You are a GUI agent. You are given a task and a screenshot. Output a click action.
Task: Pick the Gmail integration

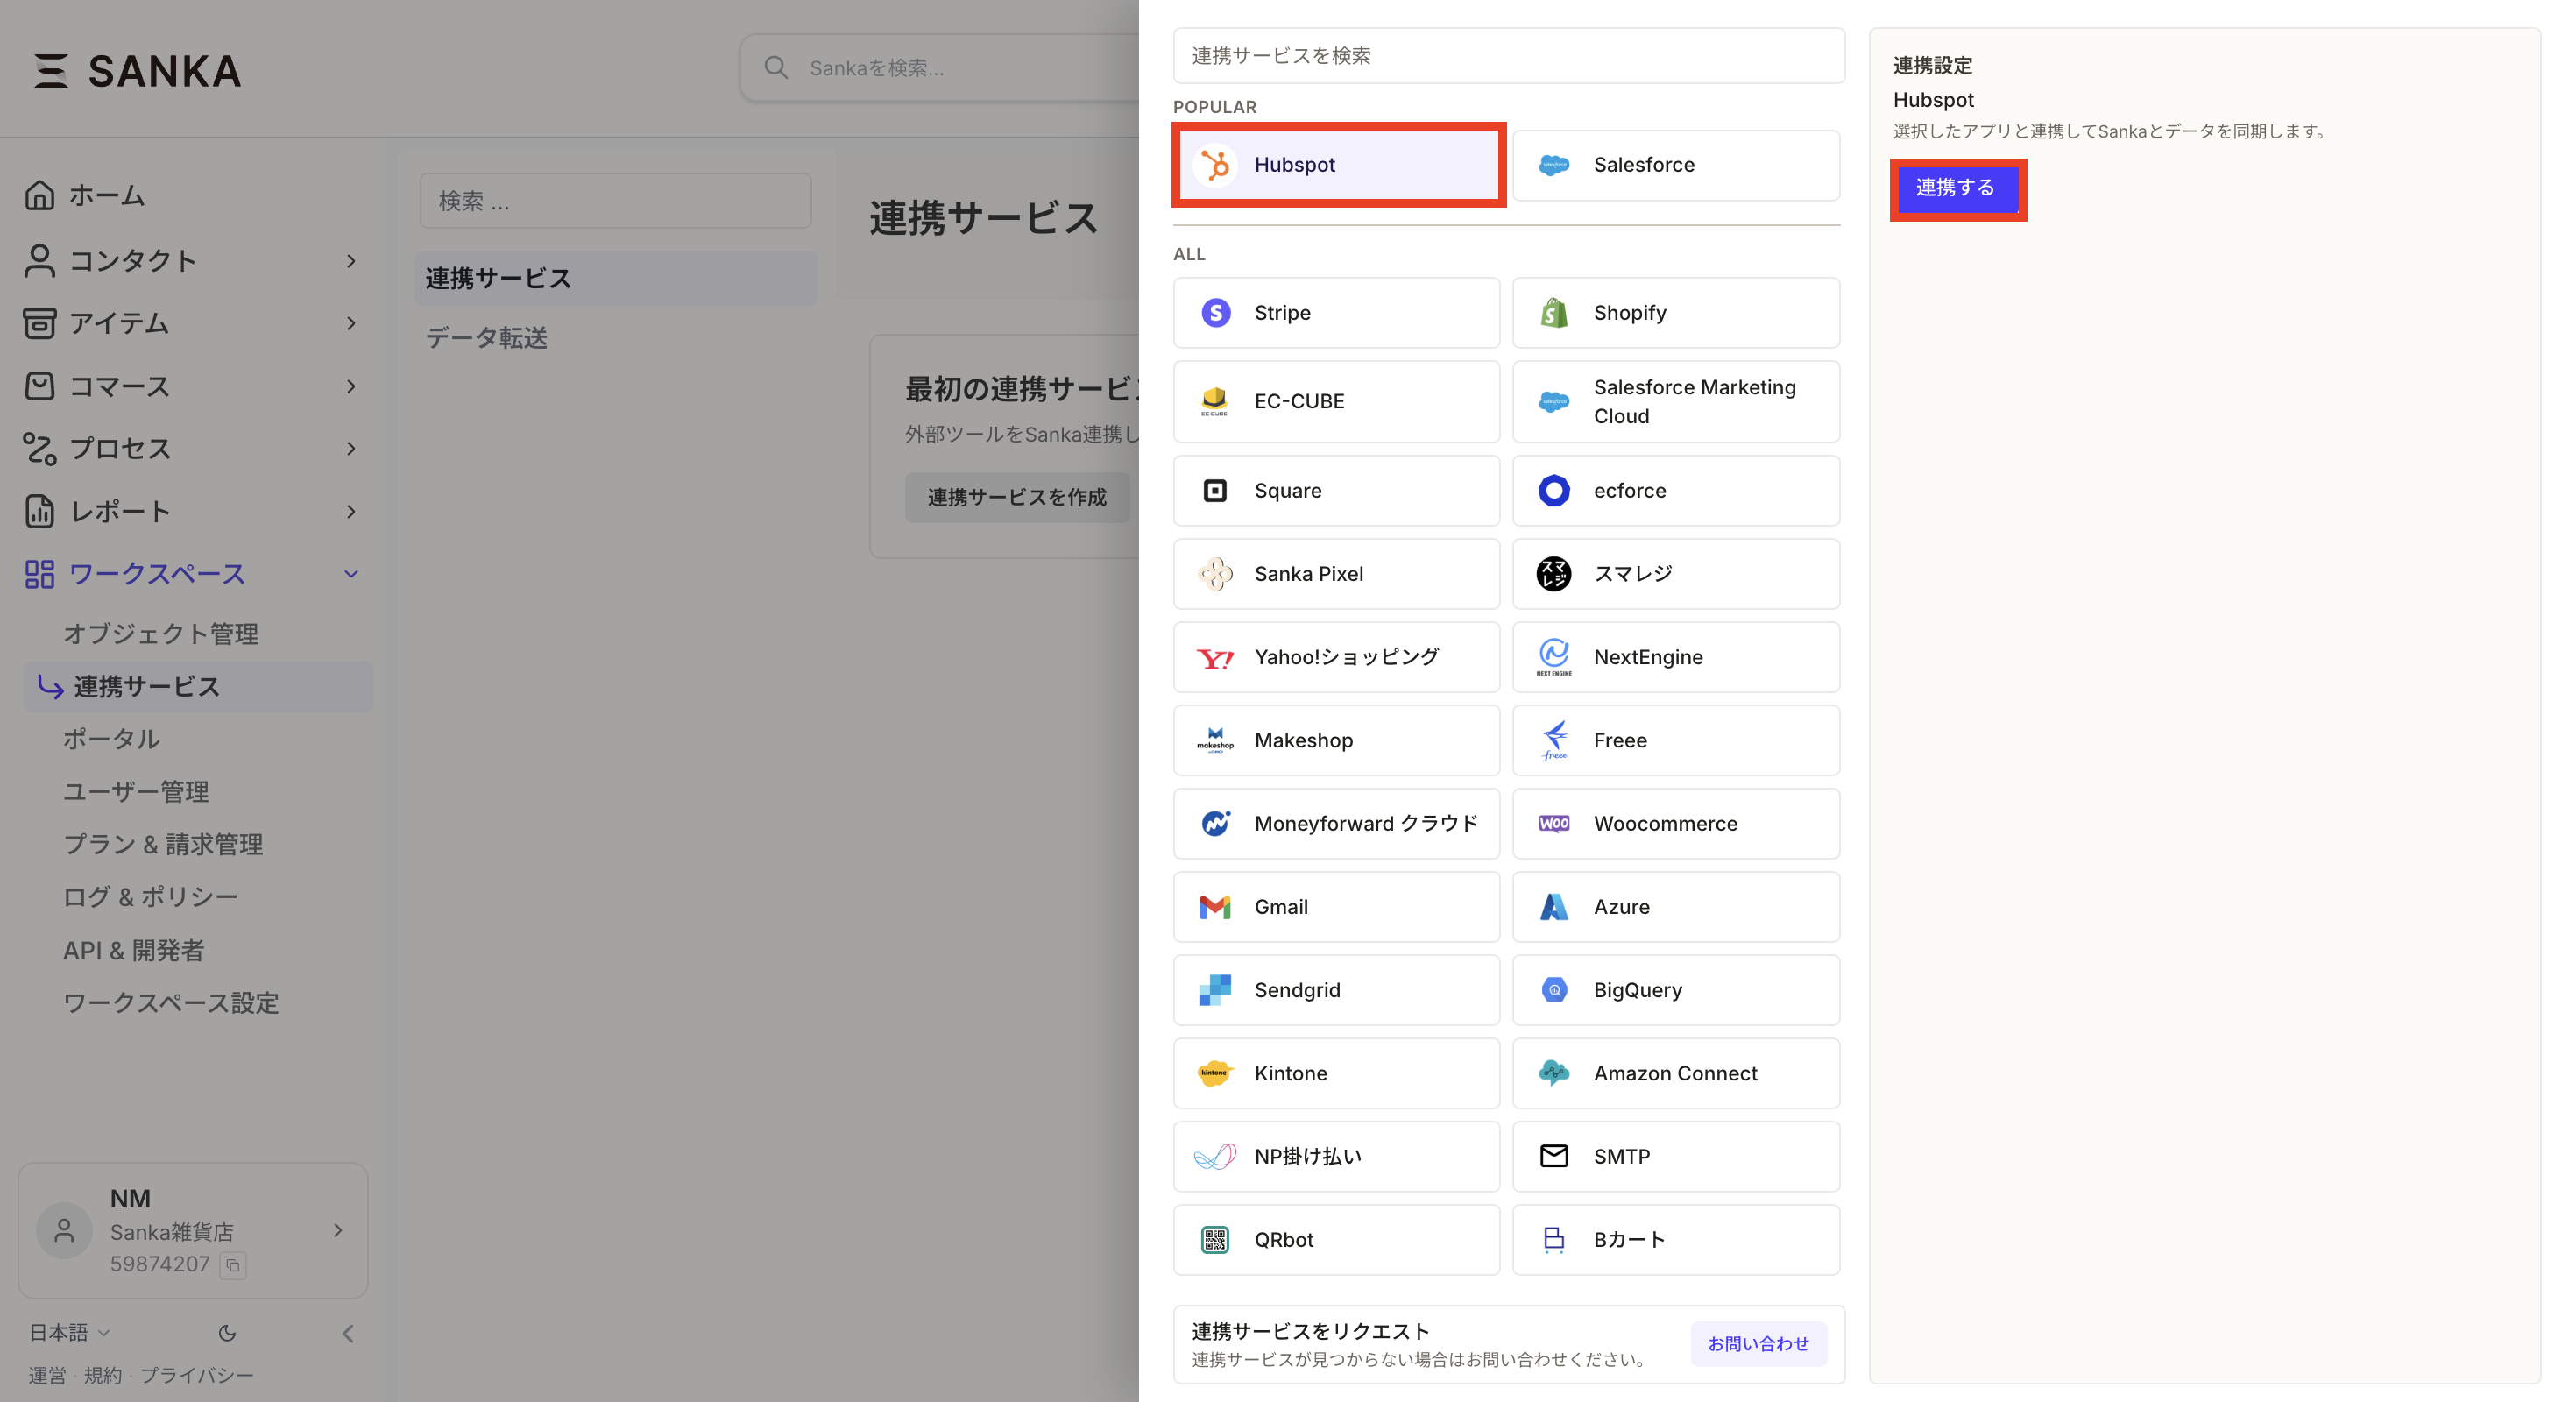pyautogui.click(x=1335, y=906)
